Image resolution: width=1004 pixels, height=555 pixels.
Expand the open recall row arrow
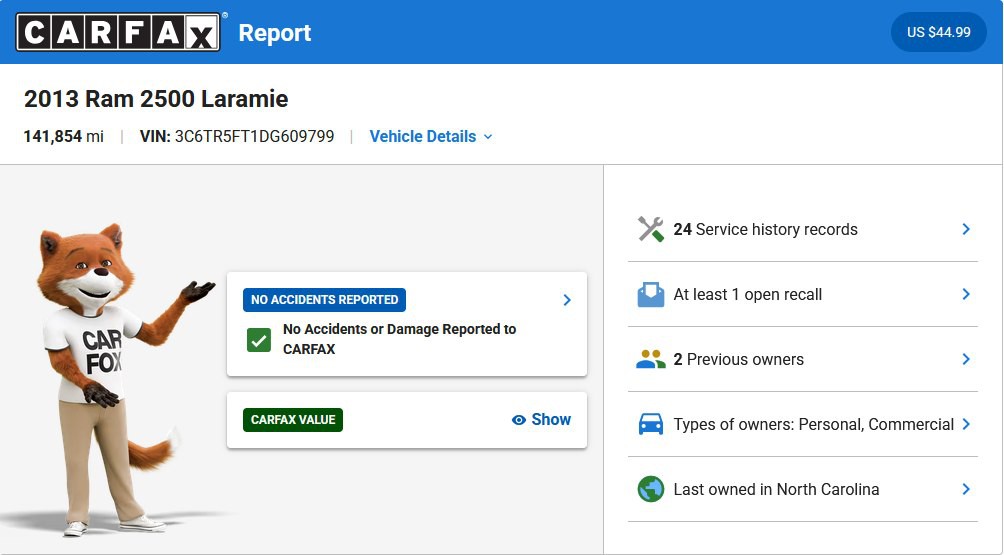pyautogui.click(x=966, y=294)
